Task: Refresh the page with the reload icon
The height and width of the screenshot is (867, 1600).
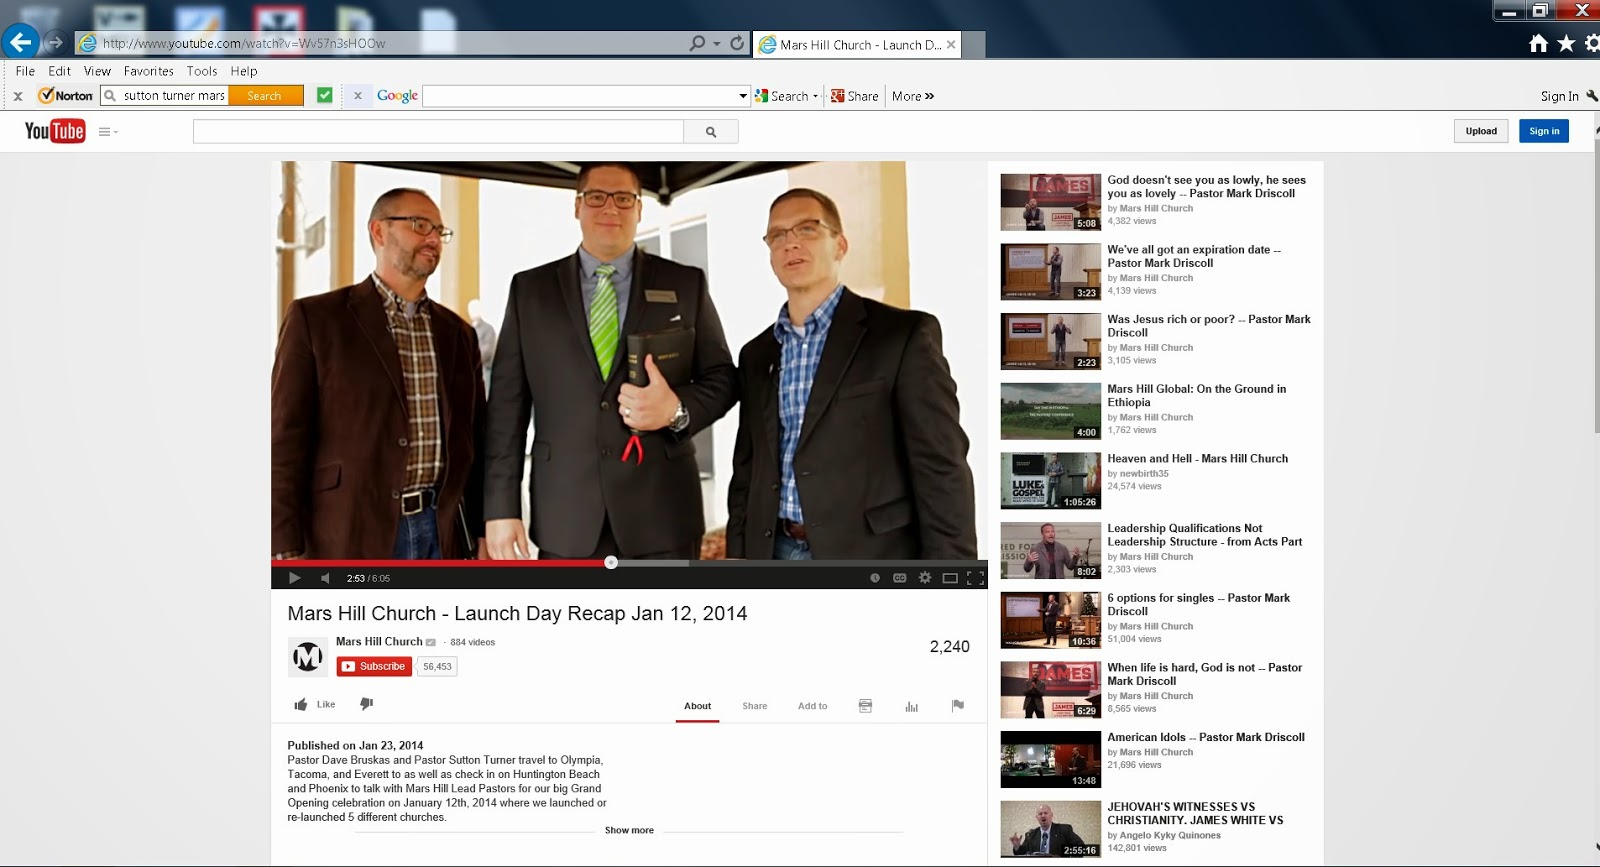Action: point(737,43)
